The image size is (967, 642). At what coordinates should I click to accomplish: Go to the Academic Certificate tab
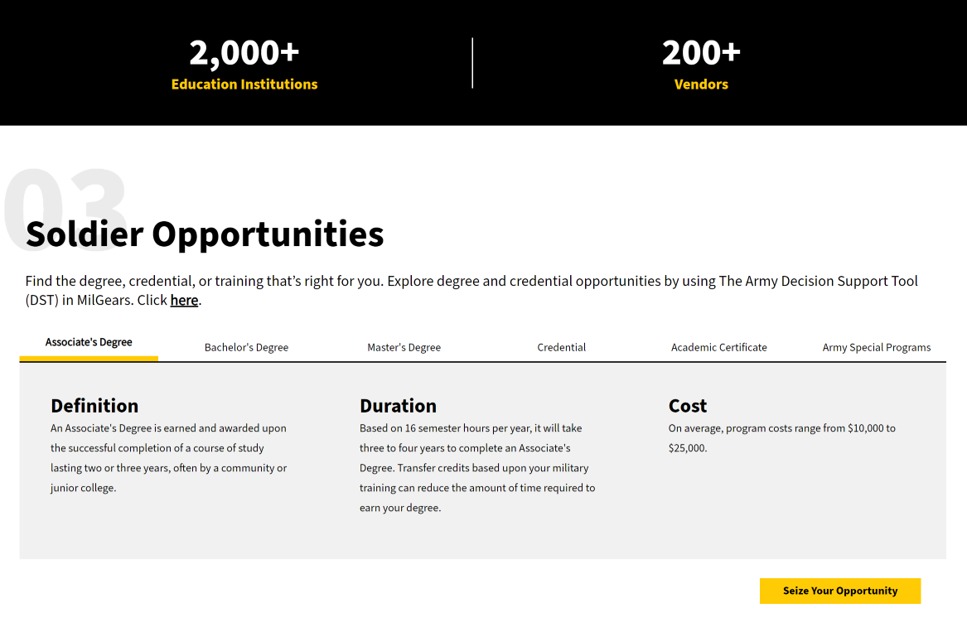pyautogui.click(x=719, y=347)
